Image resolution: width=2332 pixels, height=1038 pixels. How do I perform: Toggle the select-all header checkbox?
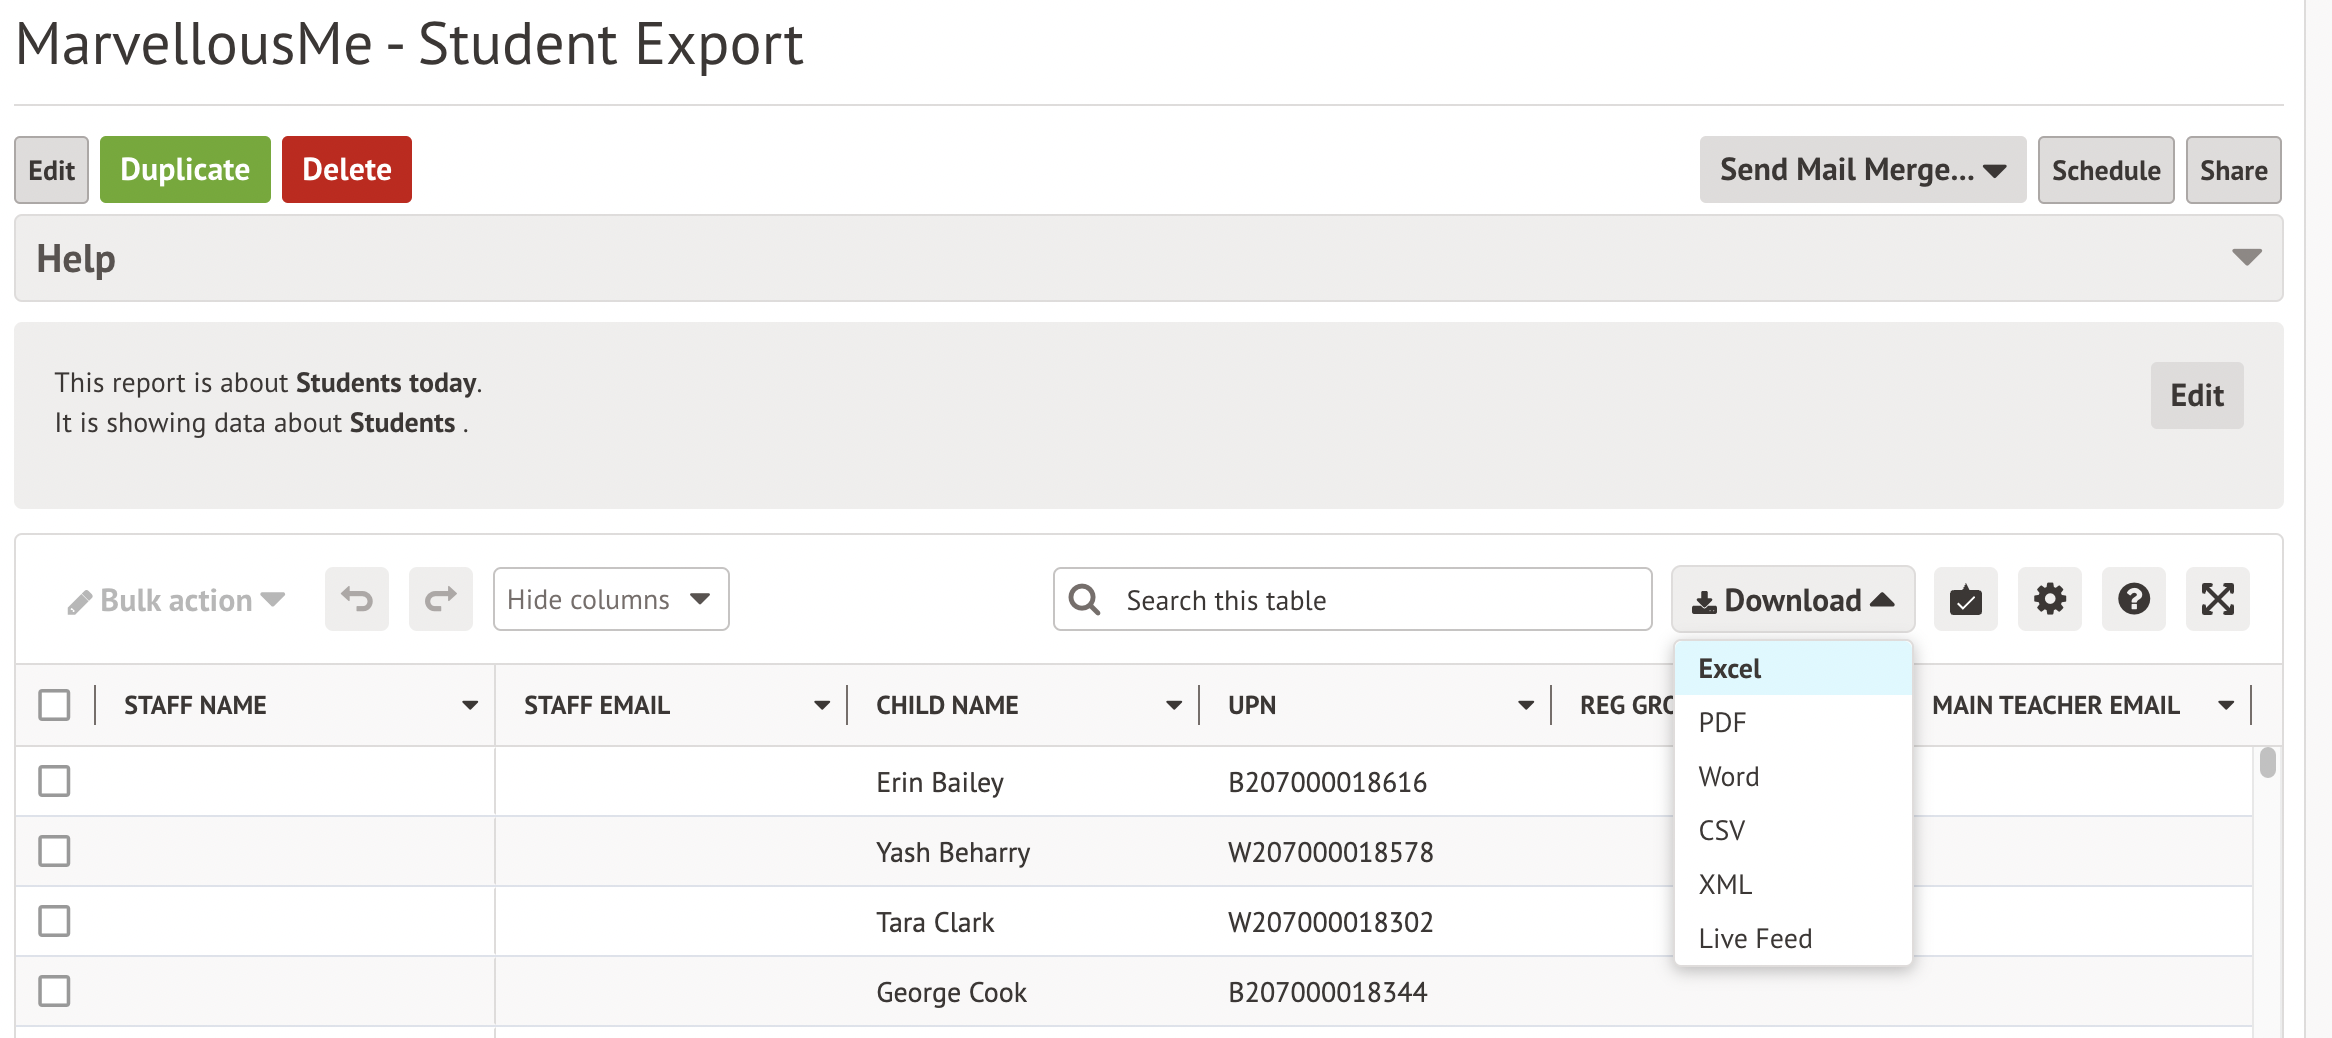[x=54, y=705]
